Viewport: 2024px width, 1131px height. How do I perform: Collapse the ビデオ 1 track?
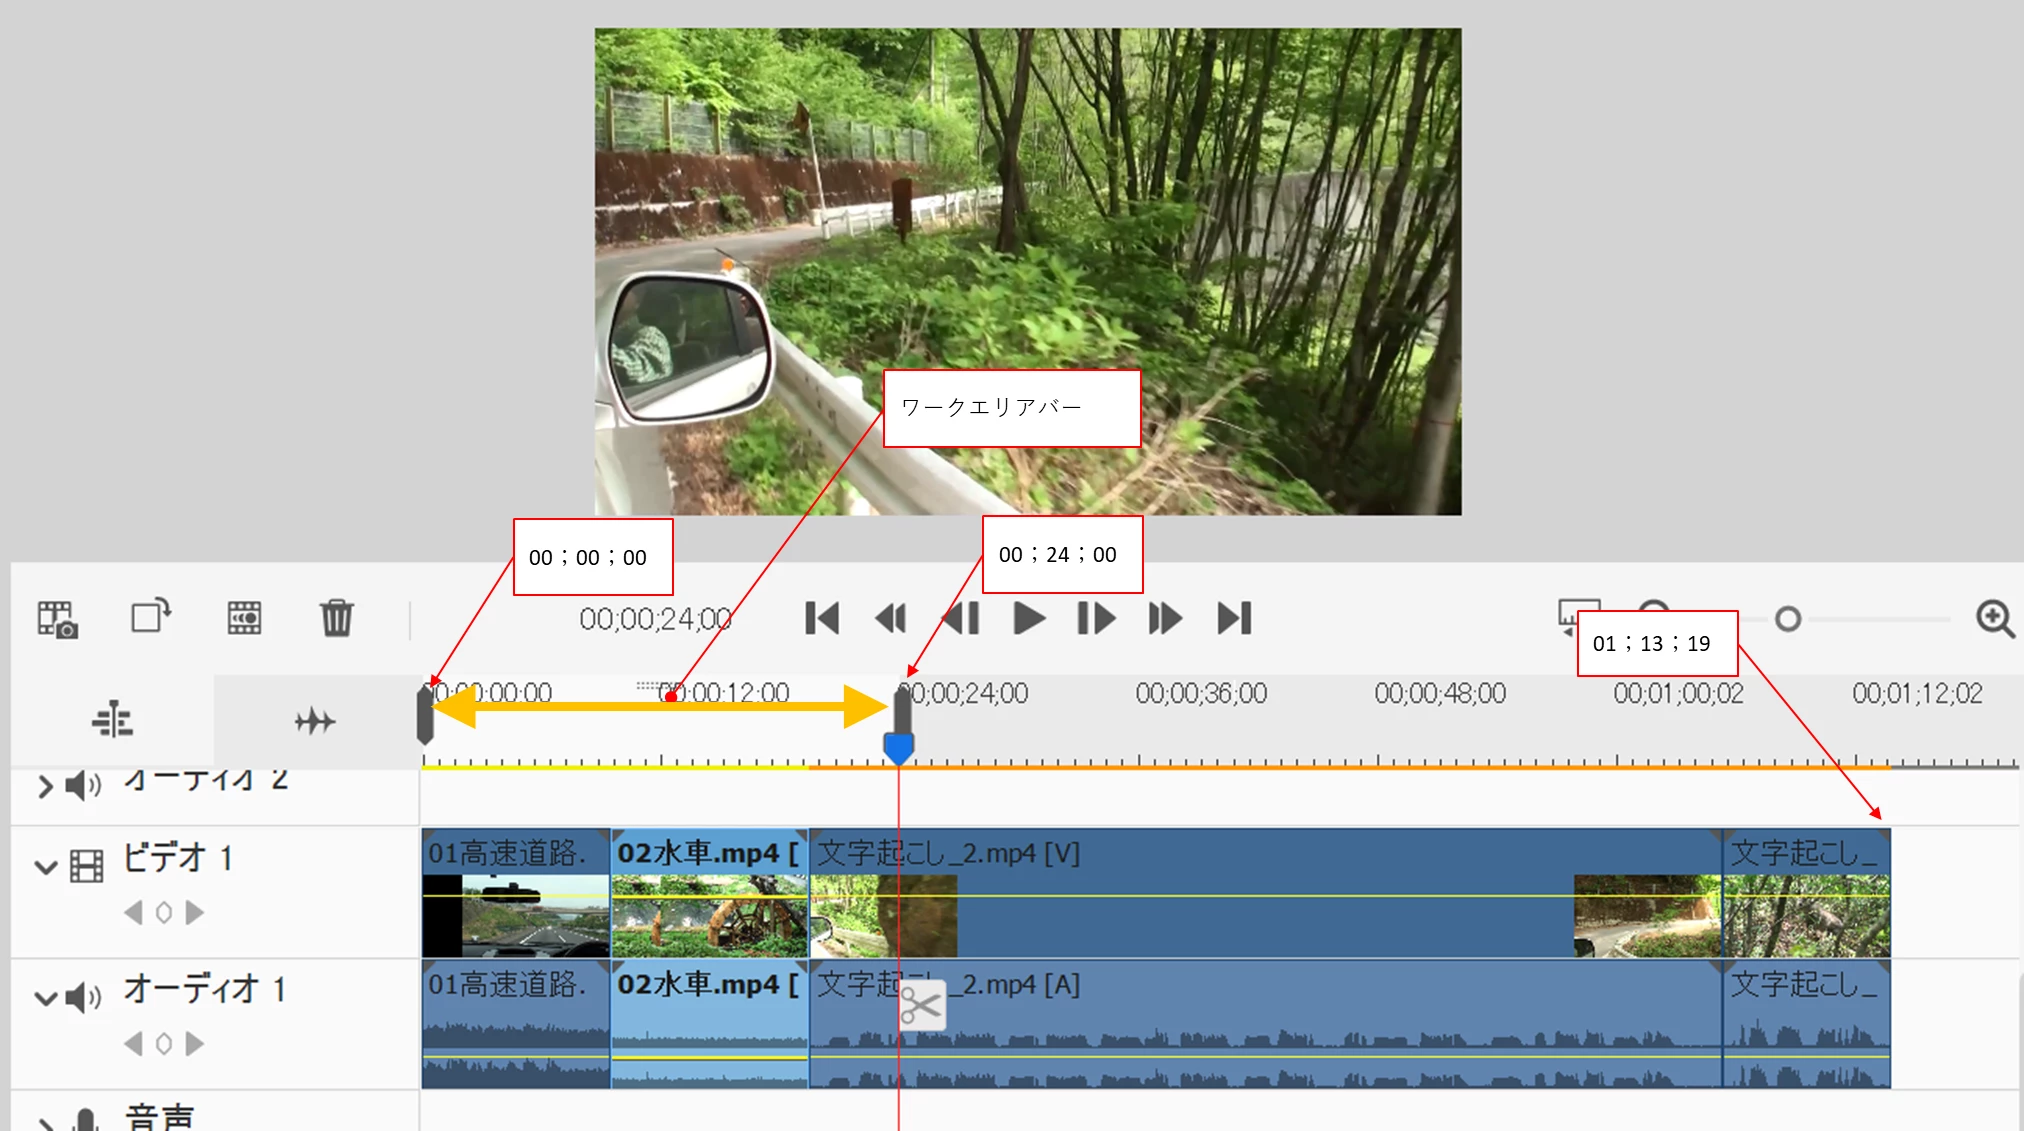click(x=45, y=866)
